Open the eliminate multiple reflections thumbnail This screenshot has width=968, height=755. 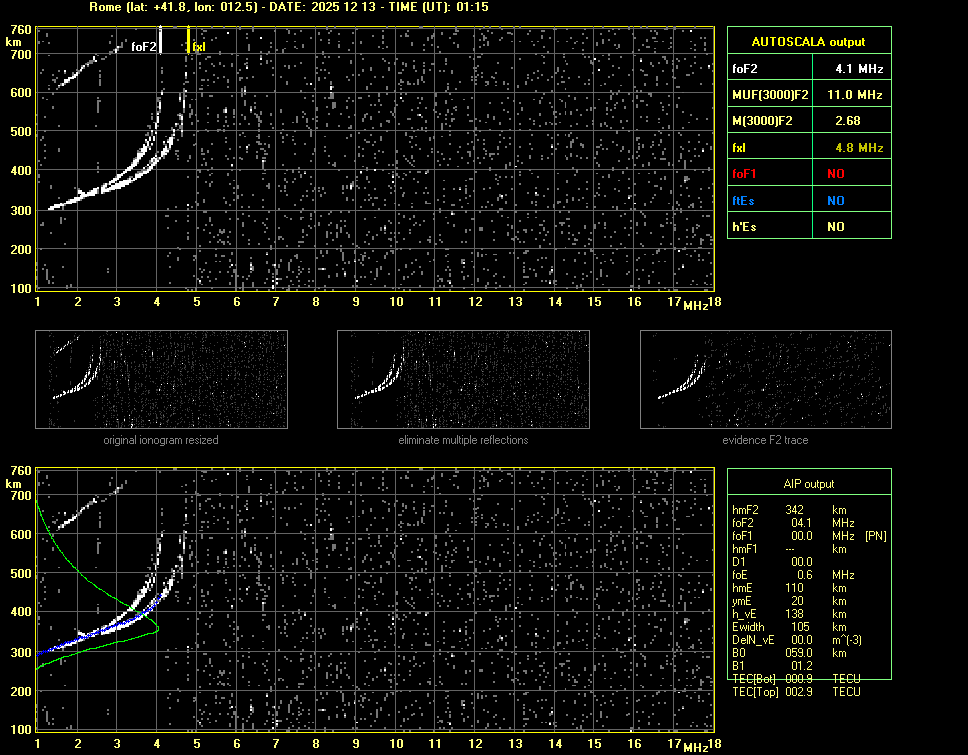point(463,380)
